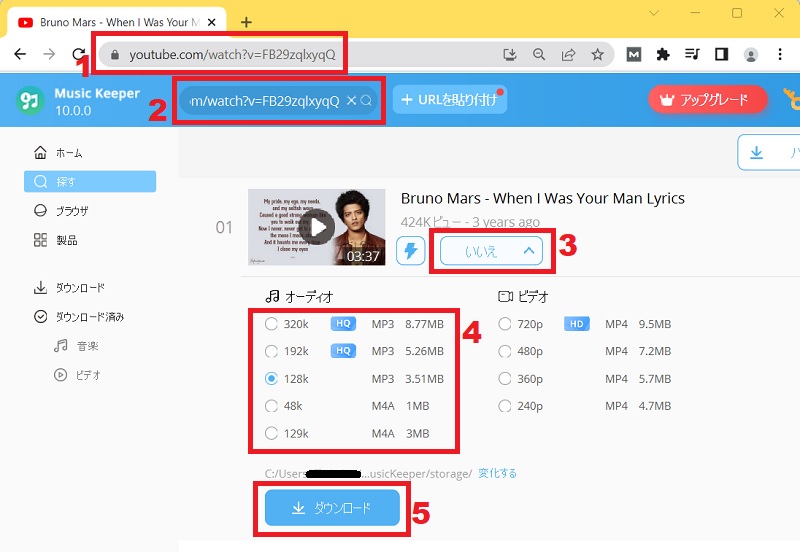The height and width of the screenshot is (552, 800).
Task: Open a new browser tab
Action: click(246, 22)
